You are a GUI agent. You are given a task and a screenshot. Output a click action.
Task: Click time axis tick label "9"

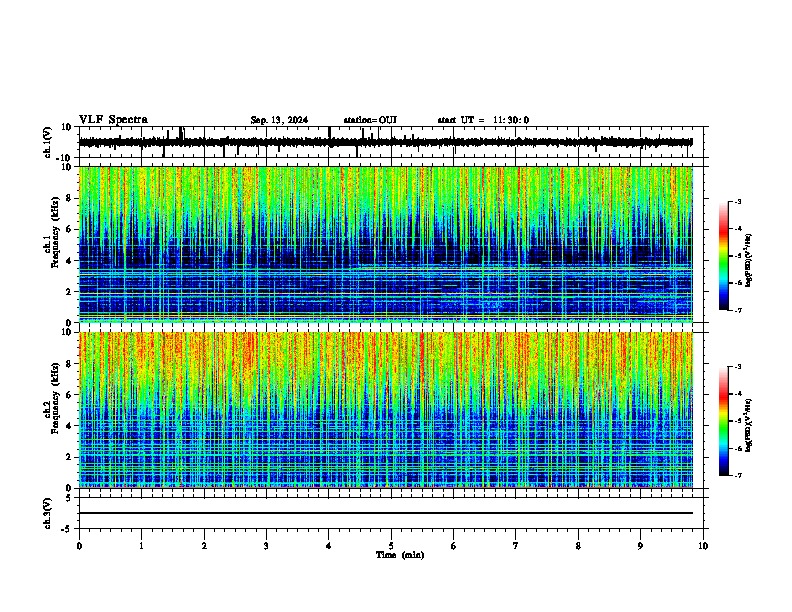[x=640, y=546]
